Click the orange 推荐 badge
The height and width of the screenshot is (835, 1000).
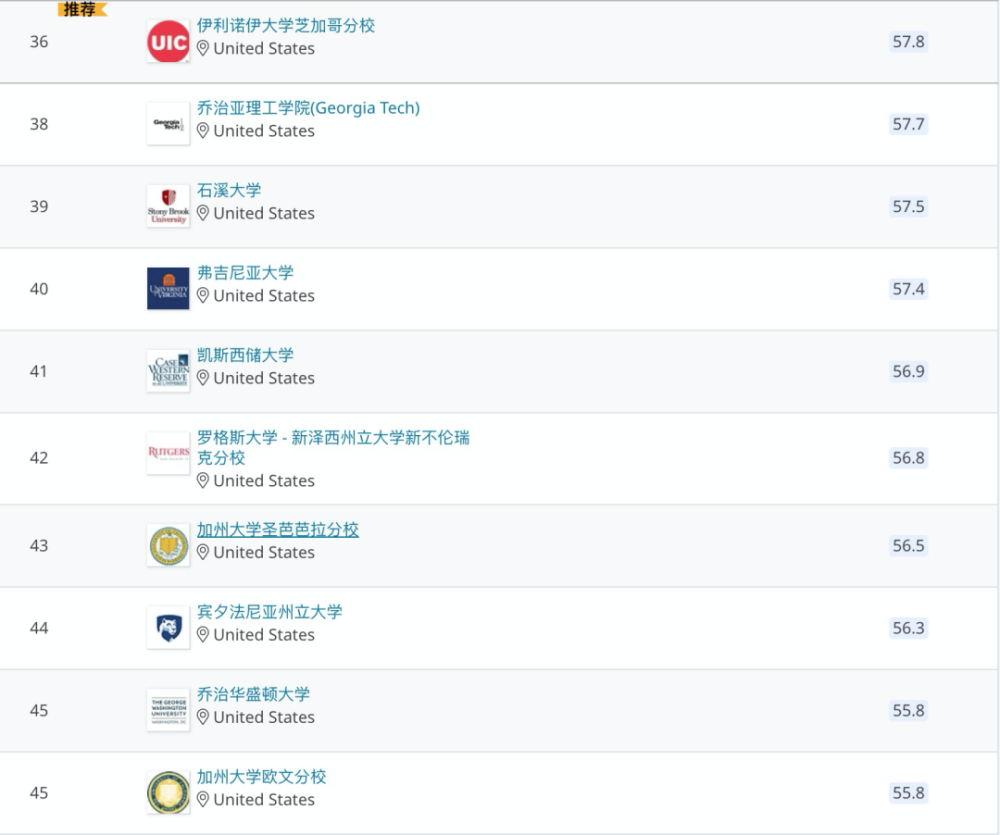(82, 9)
